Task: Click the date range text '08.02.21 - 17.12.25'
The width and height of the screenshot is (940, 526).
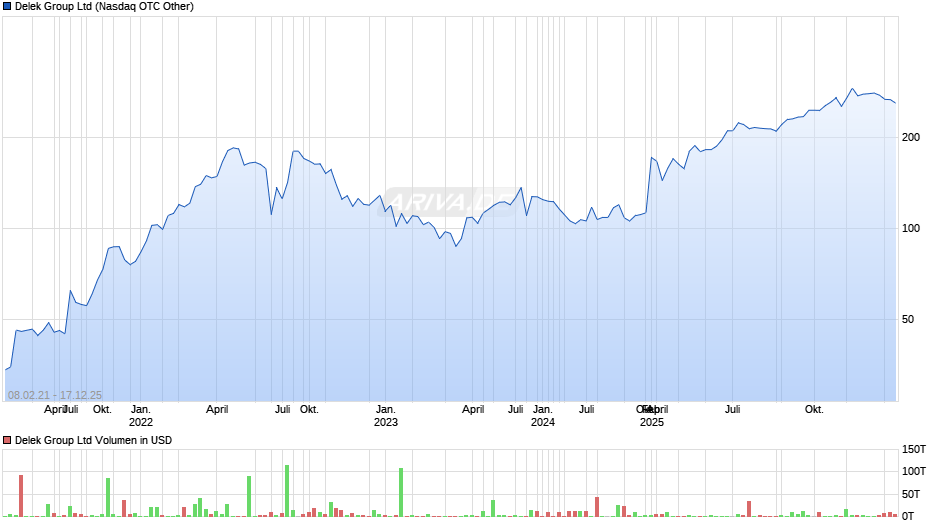Action: coord(55,395)
